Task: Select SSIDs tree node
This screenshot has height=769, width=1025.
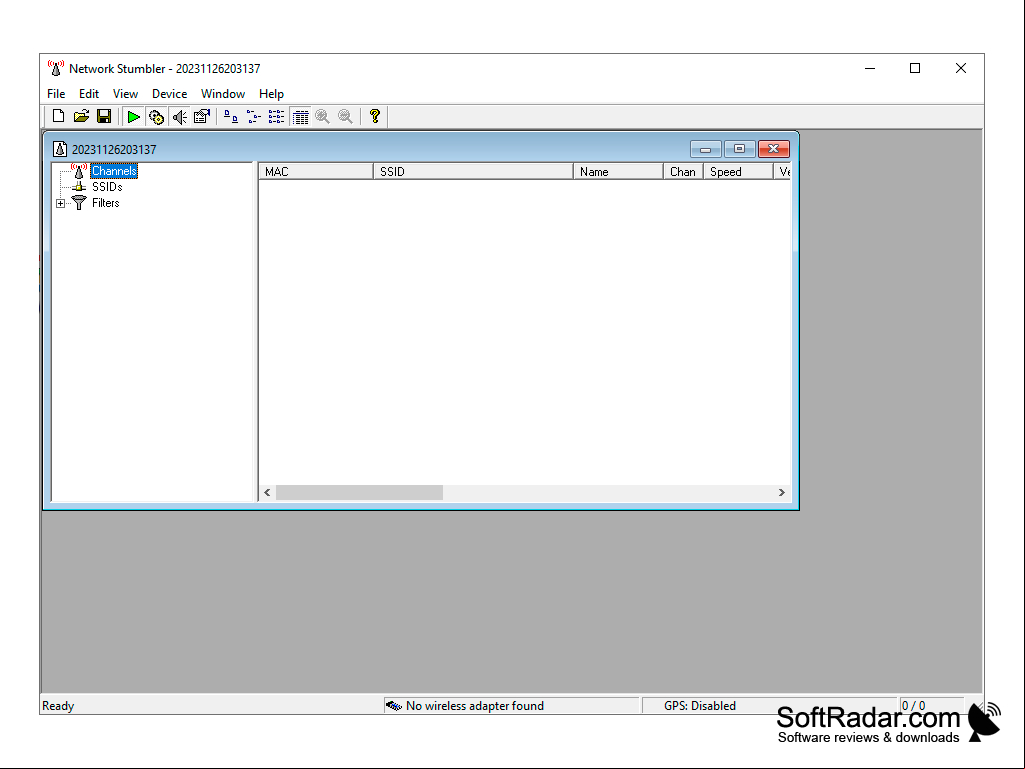Action: click(x=107, y=187)
